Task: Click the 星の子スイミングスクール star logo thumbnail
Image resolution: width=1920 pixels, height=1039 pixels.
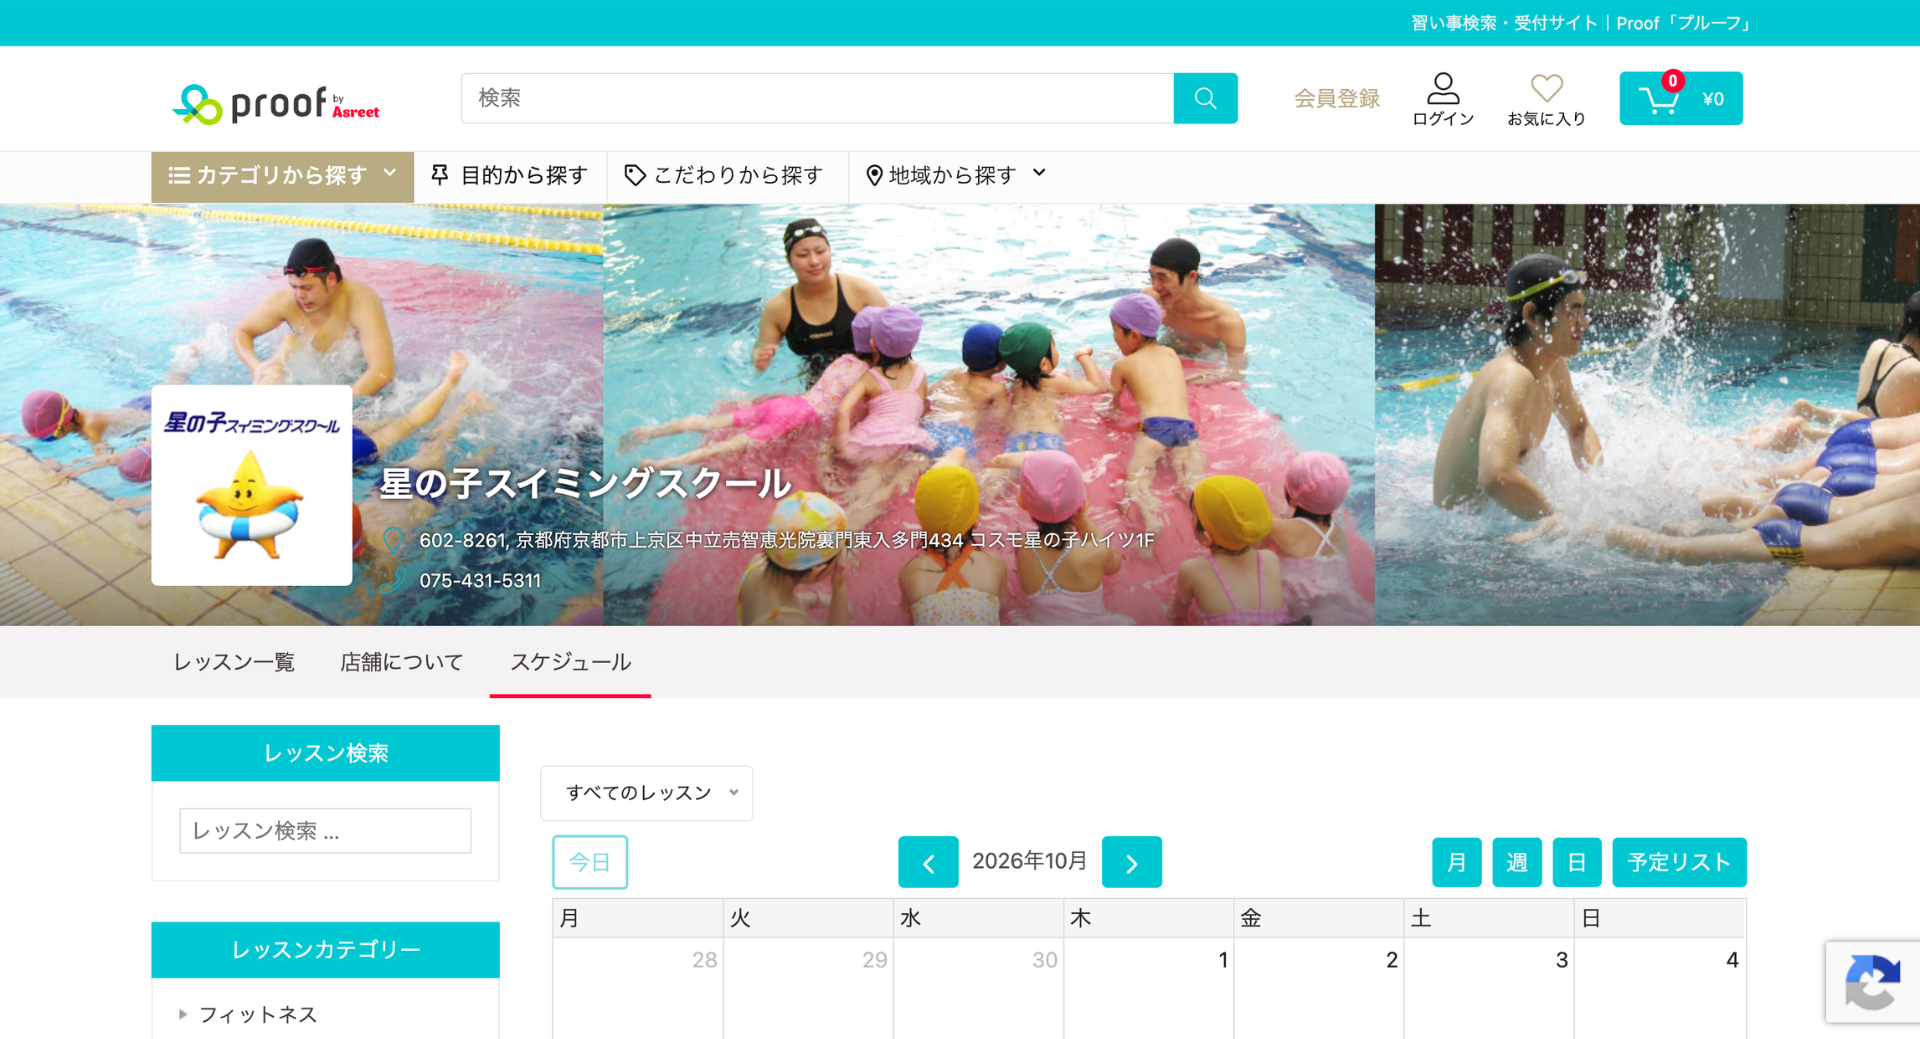Action: pyautogui.click(x=252, y=485)
